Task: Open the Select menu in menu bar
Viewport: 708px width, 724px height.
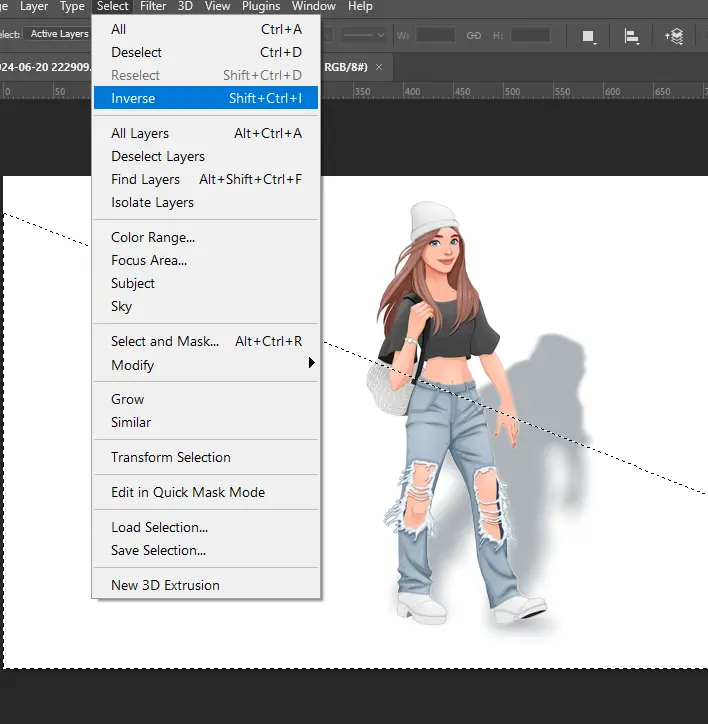Action: coord(112,6)
